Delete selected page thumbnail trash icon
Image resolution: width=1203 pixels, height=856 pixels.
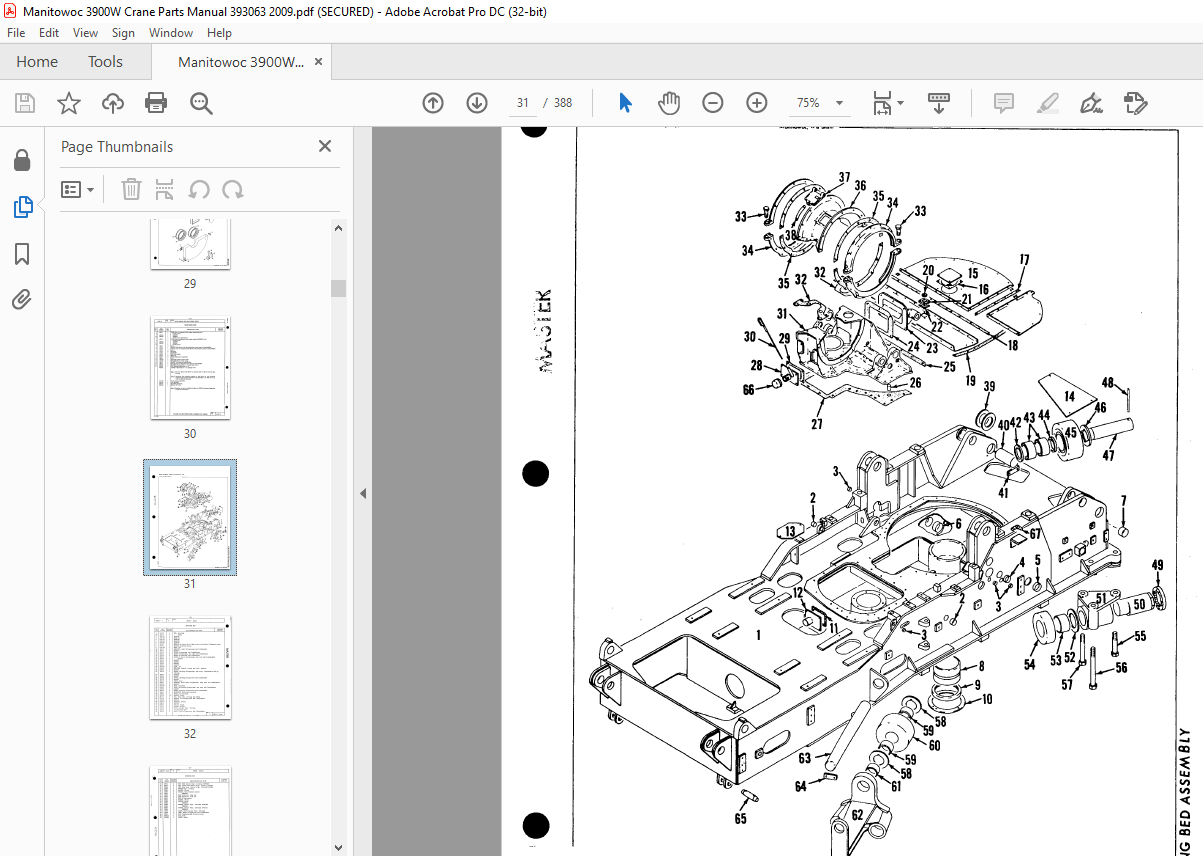point(131,189)
